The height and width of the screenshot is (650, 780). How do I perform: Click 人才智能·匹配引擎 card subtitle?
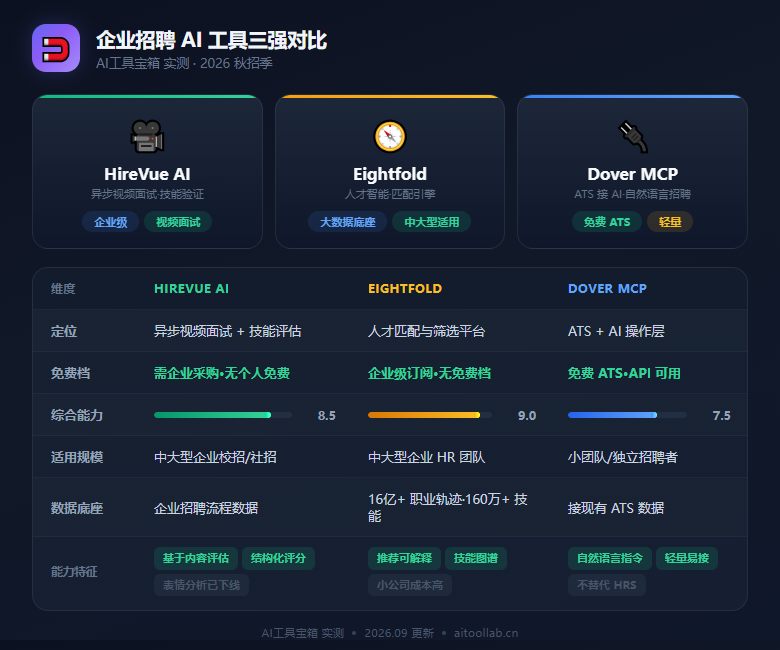coord(390,194)
